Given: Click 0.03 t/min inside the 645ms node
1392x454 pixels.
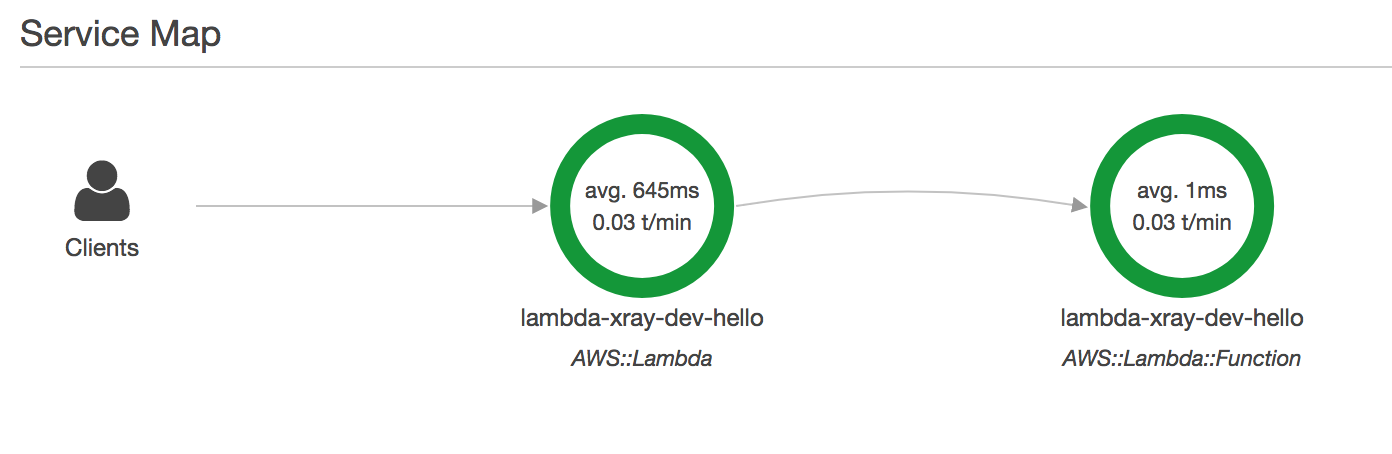Looking at the screenshot, I should (x=641, y=222).
